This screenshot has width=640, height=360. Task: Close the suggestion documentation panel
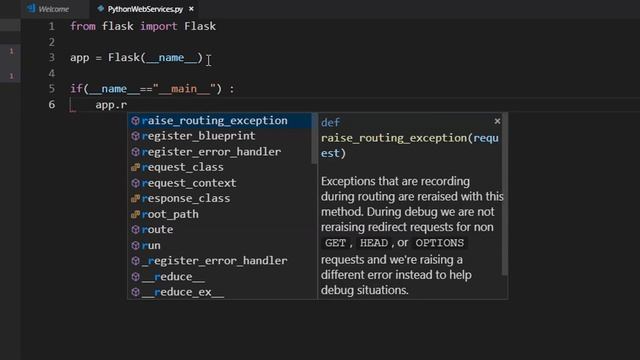tap(497, 121)
